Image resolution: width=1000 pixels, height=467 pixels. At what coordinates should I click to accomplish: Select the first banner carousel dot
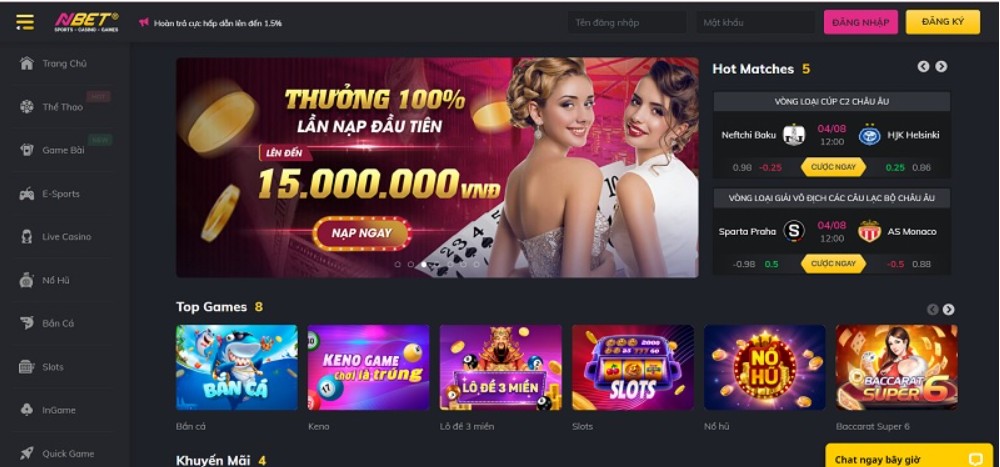click(397, 264)
